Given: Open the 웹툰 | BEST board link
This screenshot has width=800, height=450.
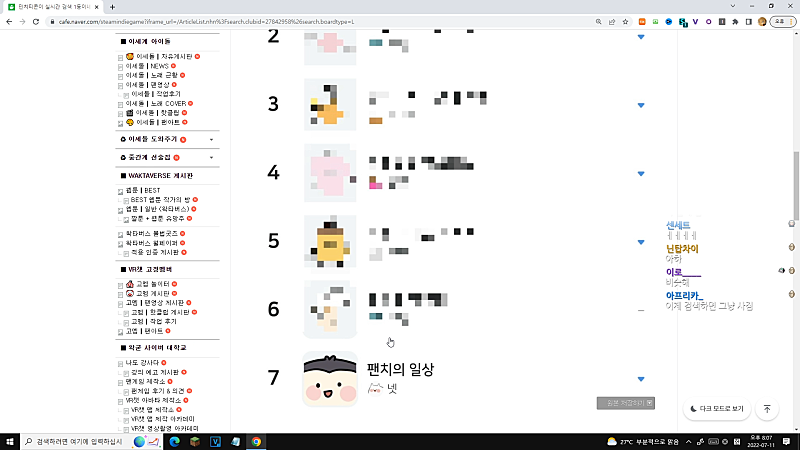Looking at the screenshot, I should (x=143, y=190).
